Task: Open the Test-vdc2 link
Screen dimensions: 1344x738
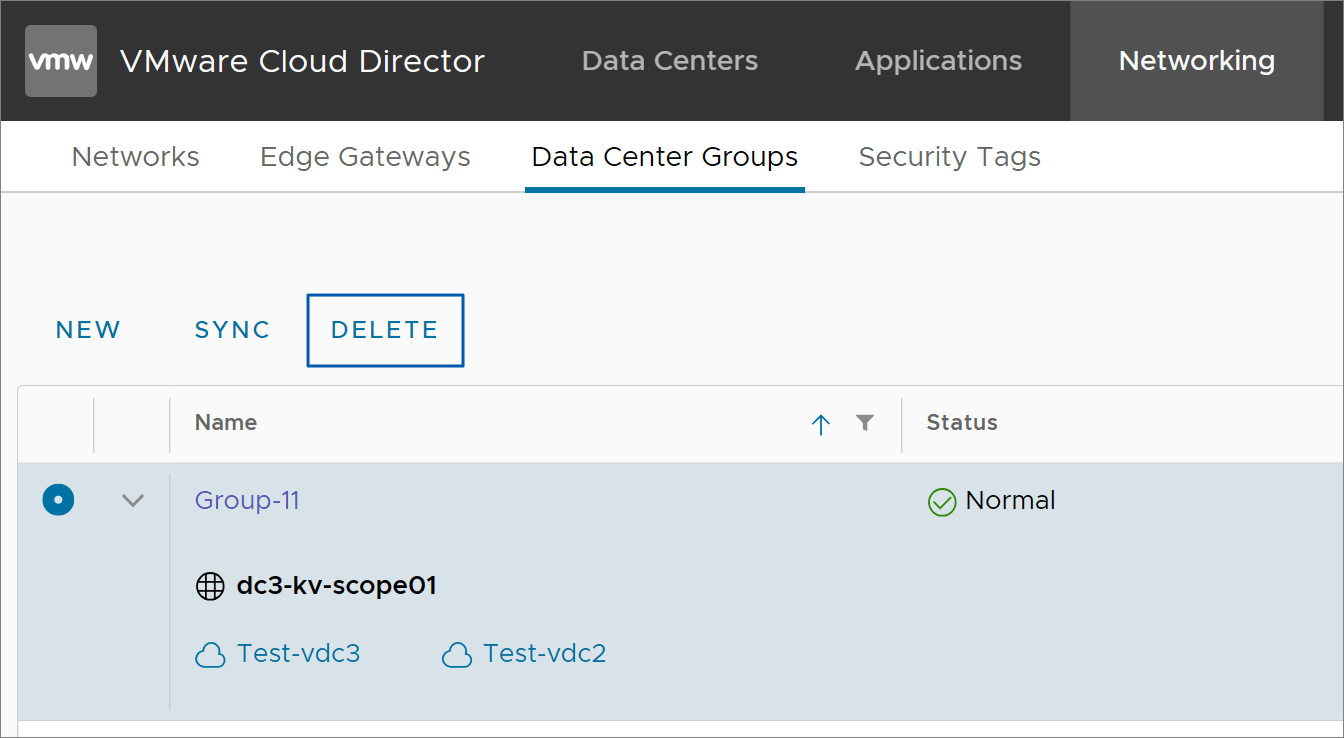Action: (x=545, y=654)
